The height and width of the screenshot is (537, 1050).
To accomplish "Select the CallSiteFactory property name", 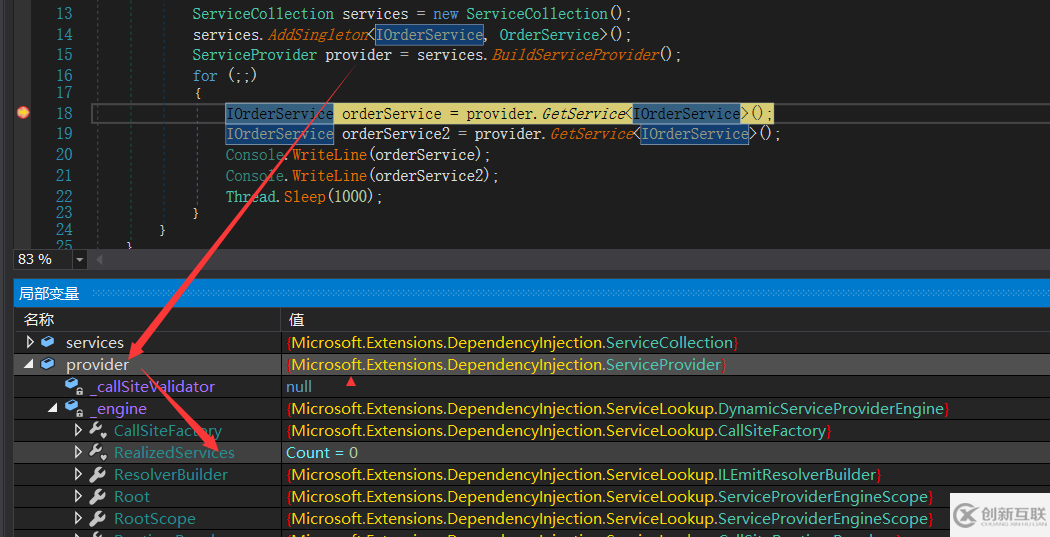I will (x=167, y=431).
